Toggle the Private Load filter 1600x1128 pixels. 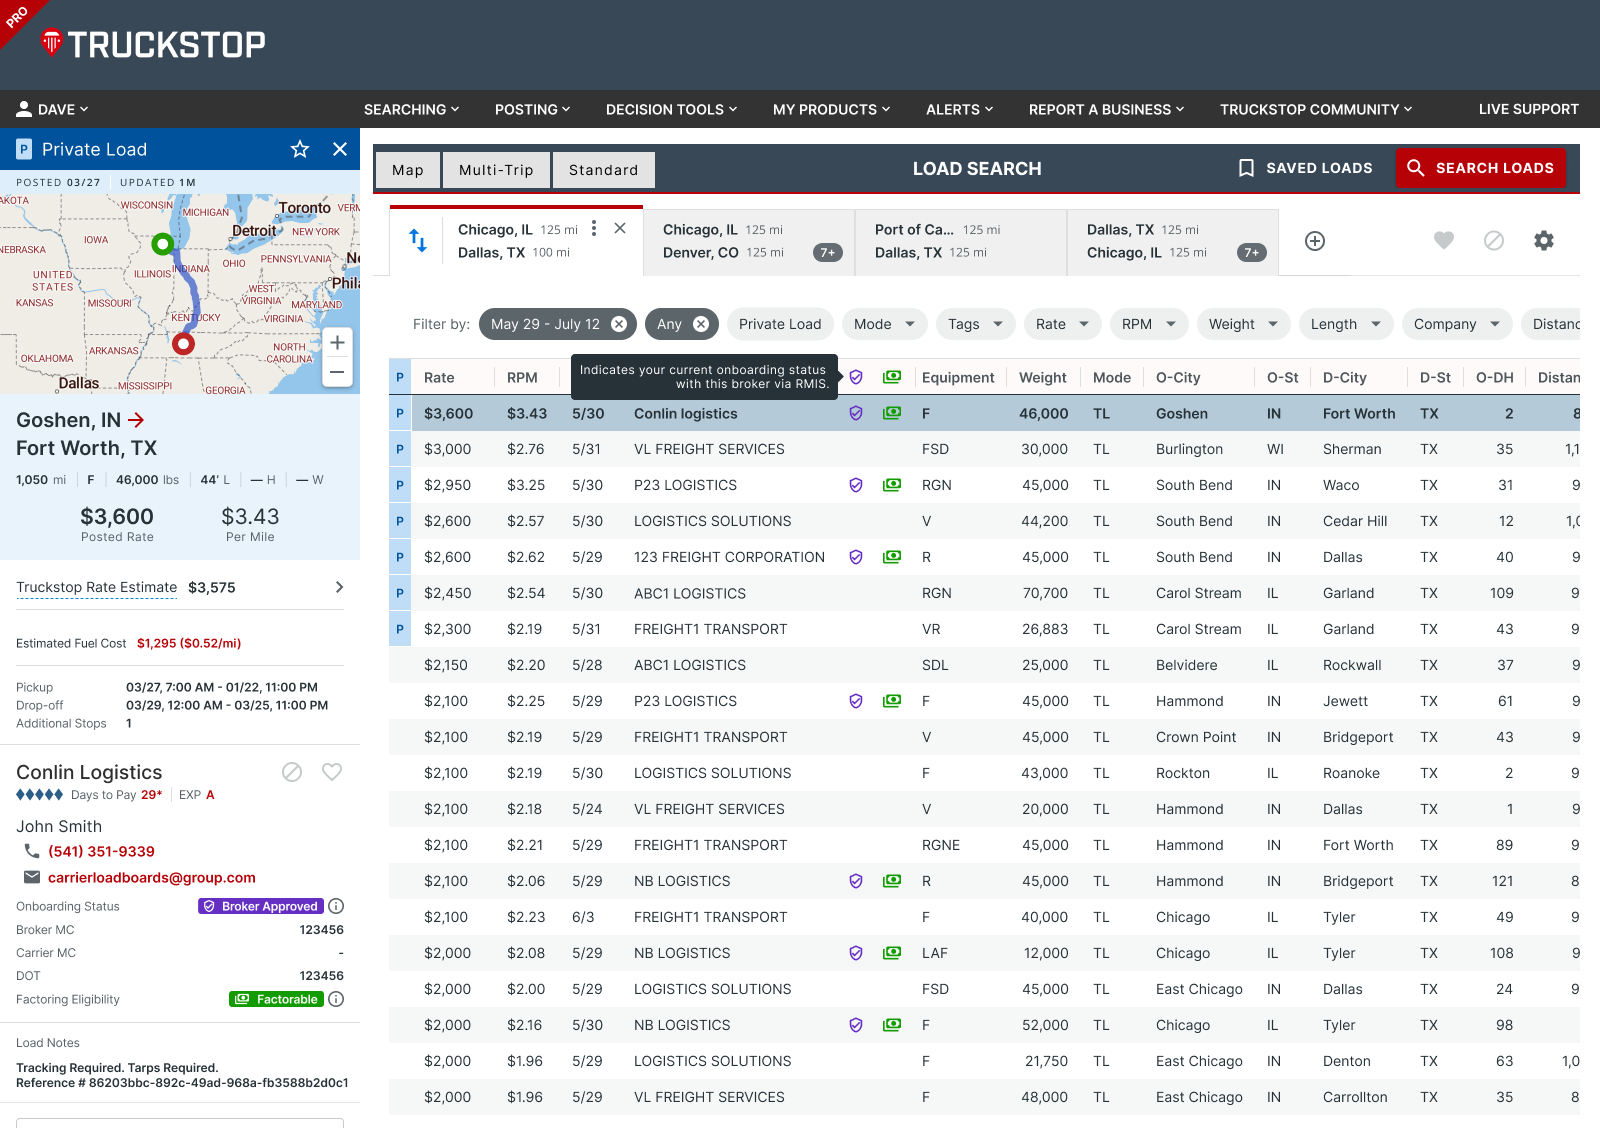[780, 324]
